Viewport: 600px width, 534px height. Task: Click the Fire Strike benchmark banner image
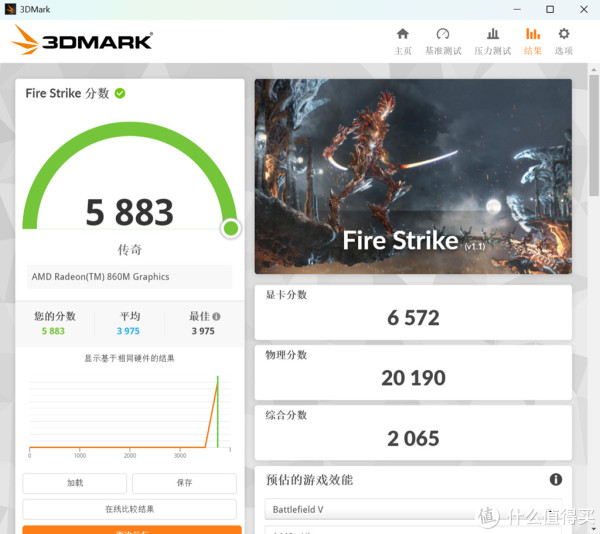tap(413, 177)
